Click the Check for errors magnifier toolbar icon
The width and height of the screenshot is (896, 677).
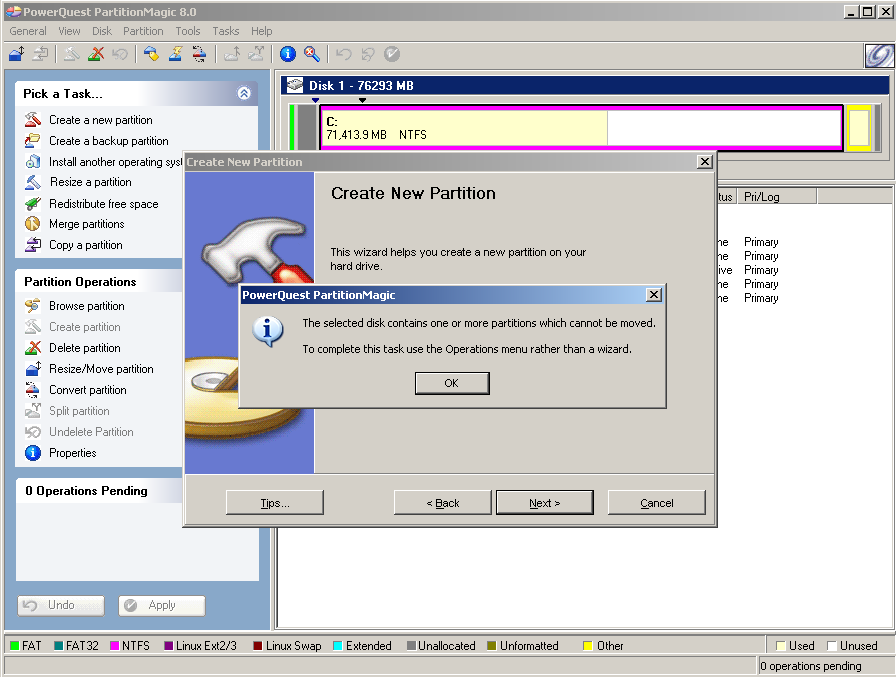click(x=311, y=54)
